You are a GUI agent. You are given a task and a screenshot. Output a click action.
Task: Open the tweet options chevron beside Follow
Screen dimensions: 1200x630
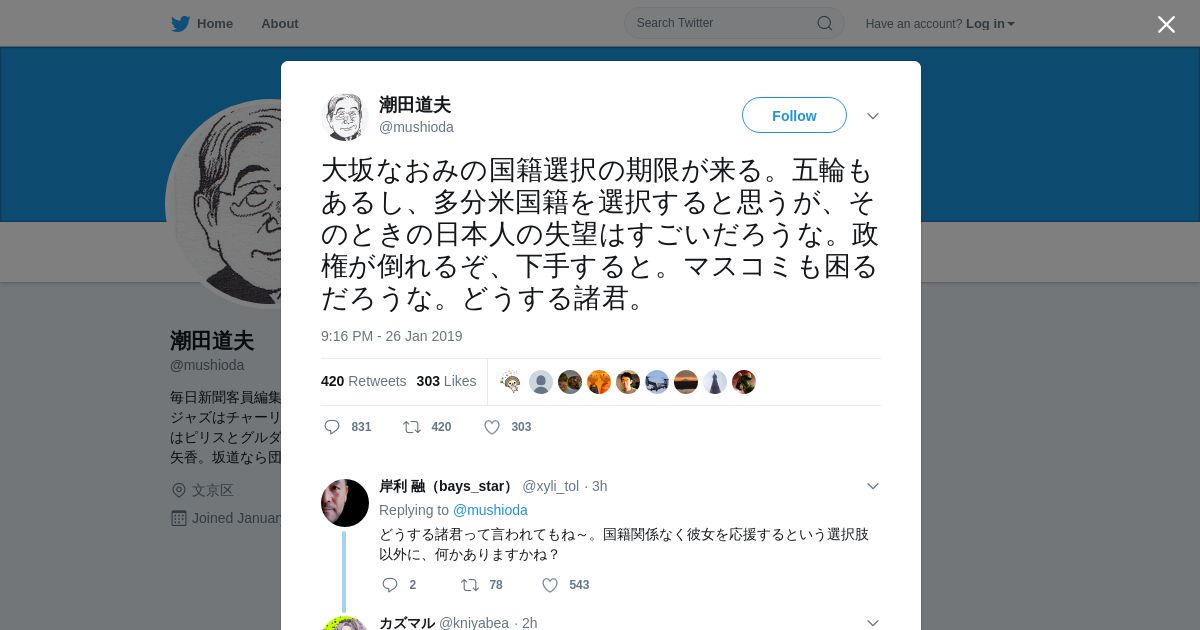point(873,116)
